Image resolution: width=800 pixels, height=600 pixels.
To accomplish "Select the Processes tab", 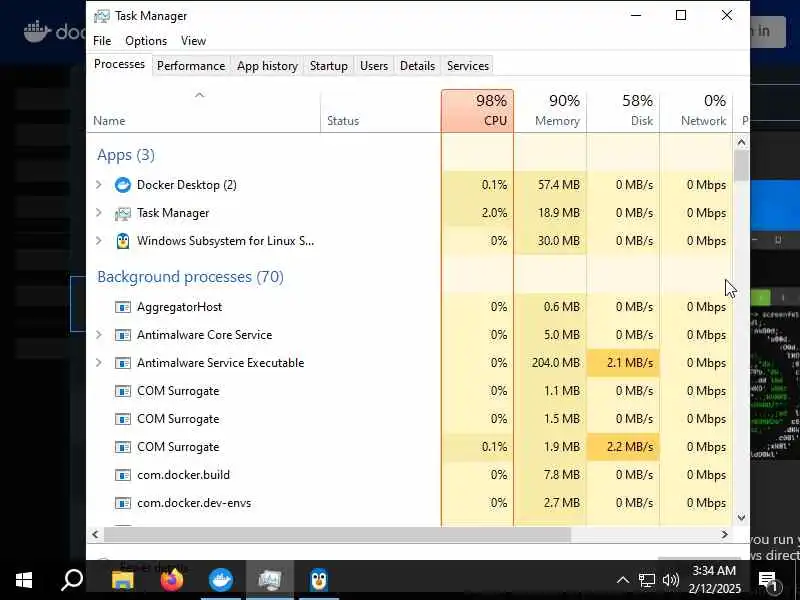I will coord(119,64).
